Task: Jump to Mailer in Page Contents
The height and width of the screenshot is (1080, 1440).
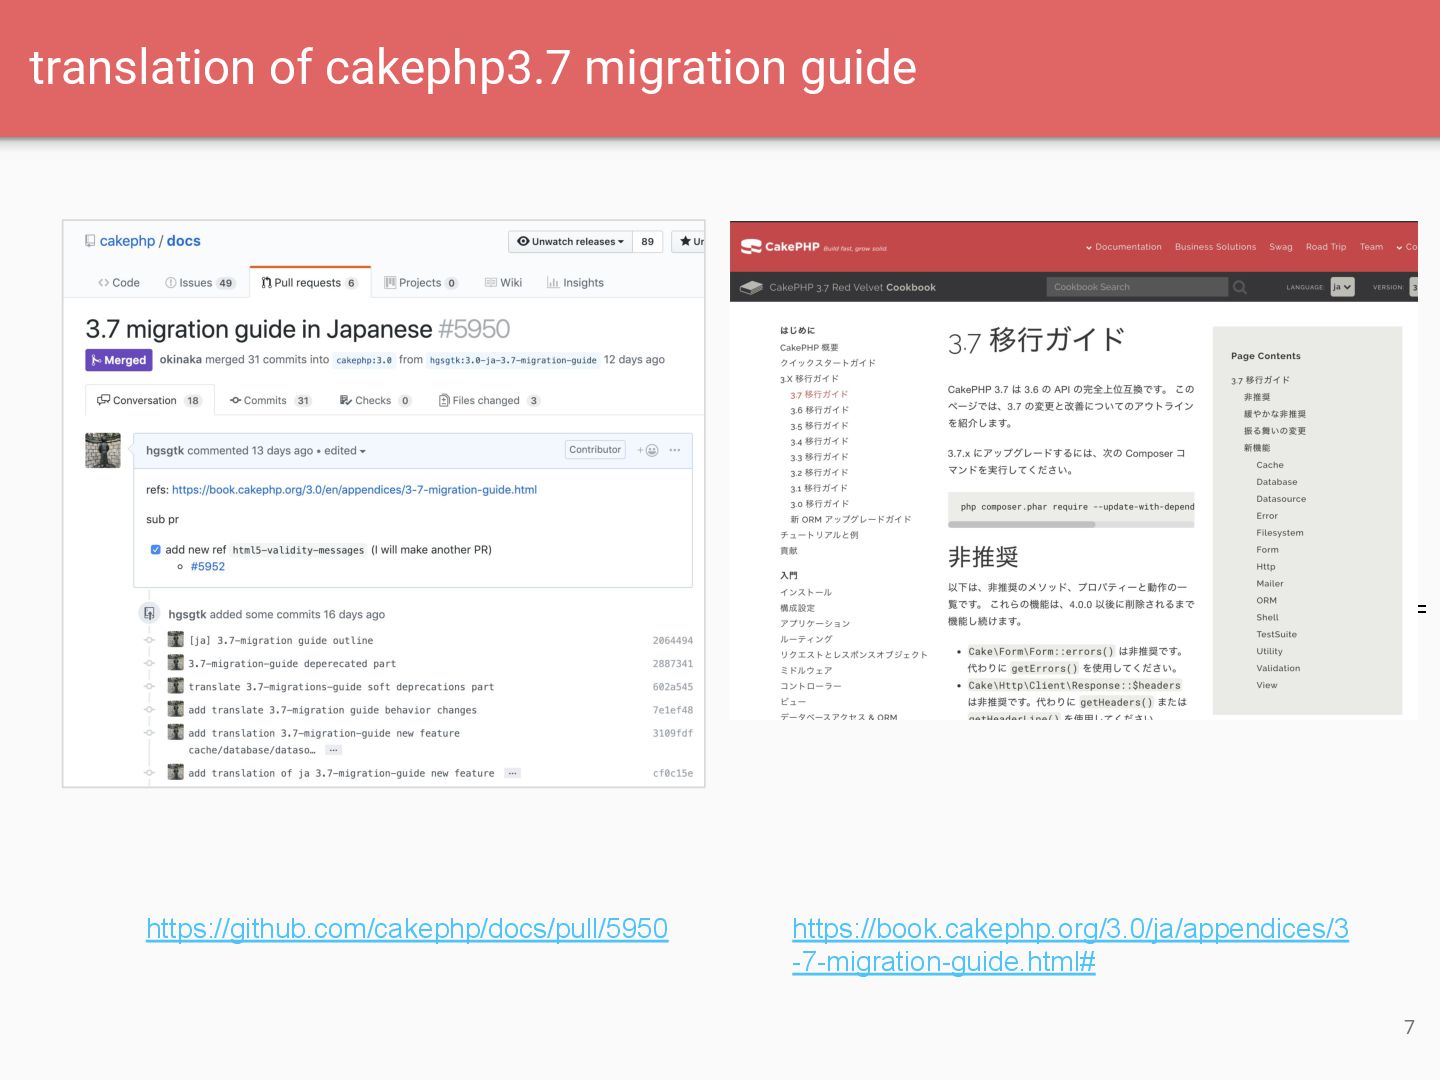Action: (x=1270, y=584)
